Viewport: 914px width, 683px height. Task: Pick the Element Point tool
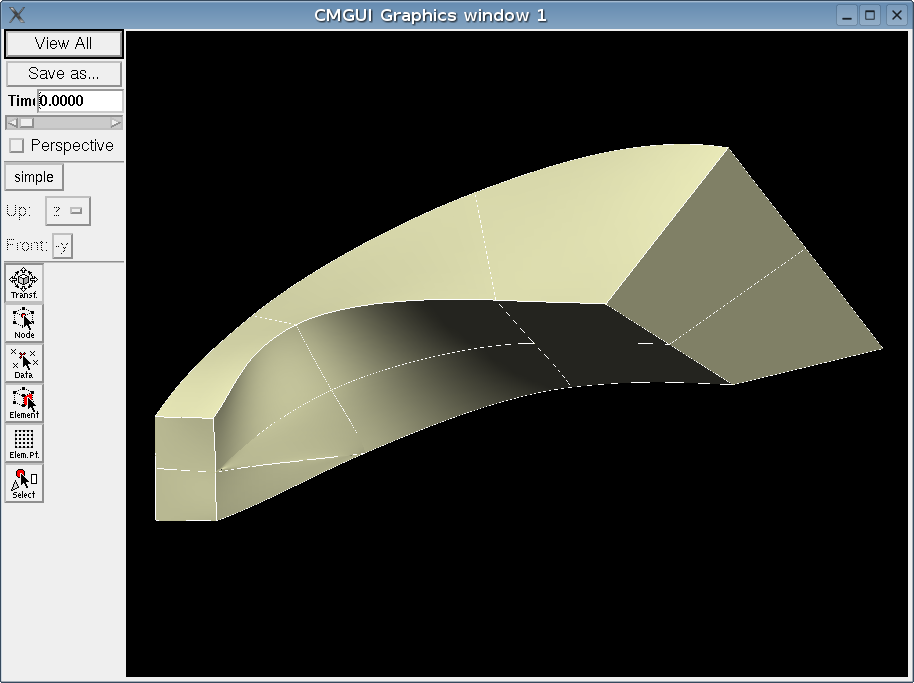(24, 443)
